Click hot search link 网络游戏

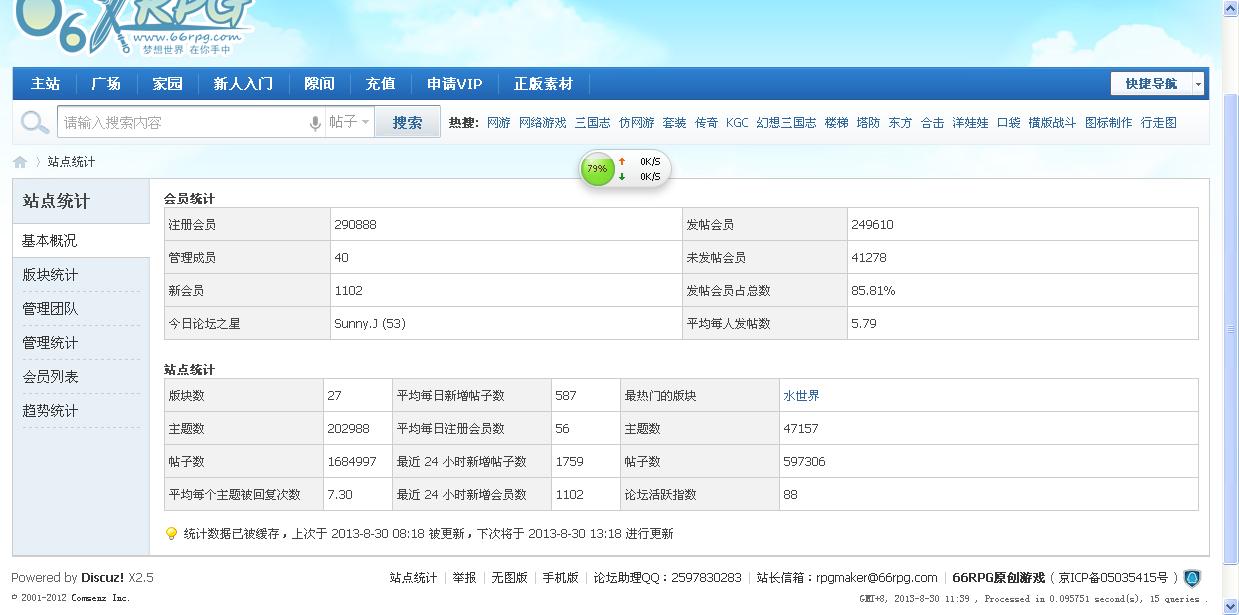pos(543,123)
